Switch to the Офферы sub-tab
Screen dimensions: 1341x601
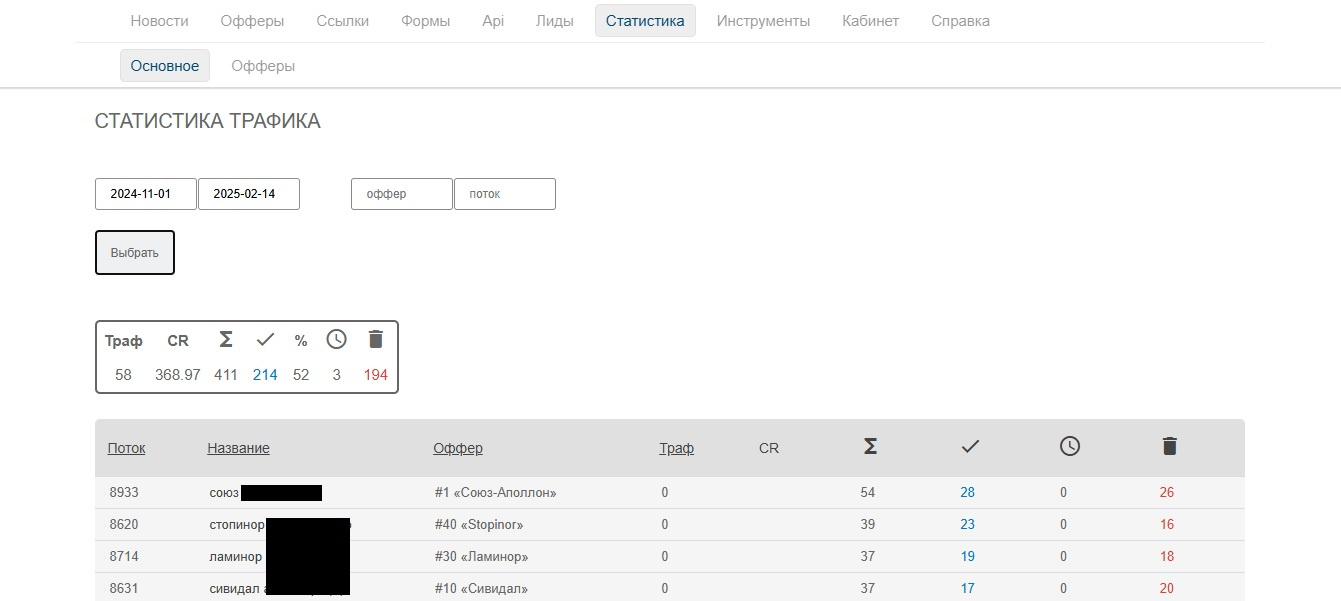263,66
